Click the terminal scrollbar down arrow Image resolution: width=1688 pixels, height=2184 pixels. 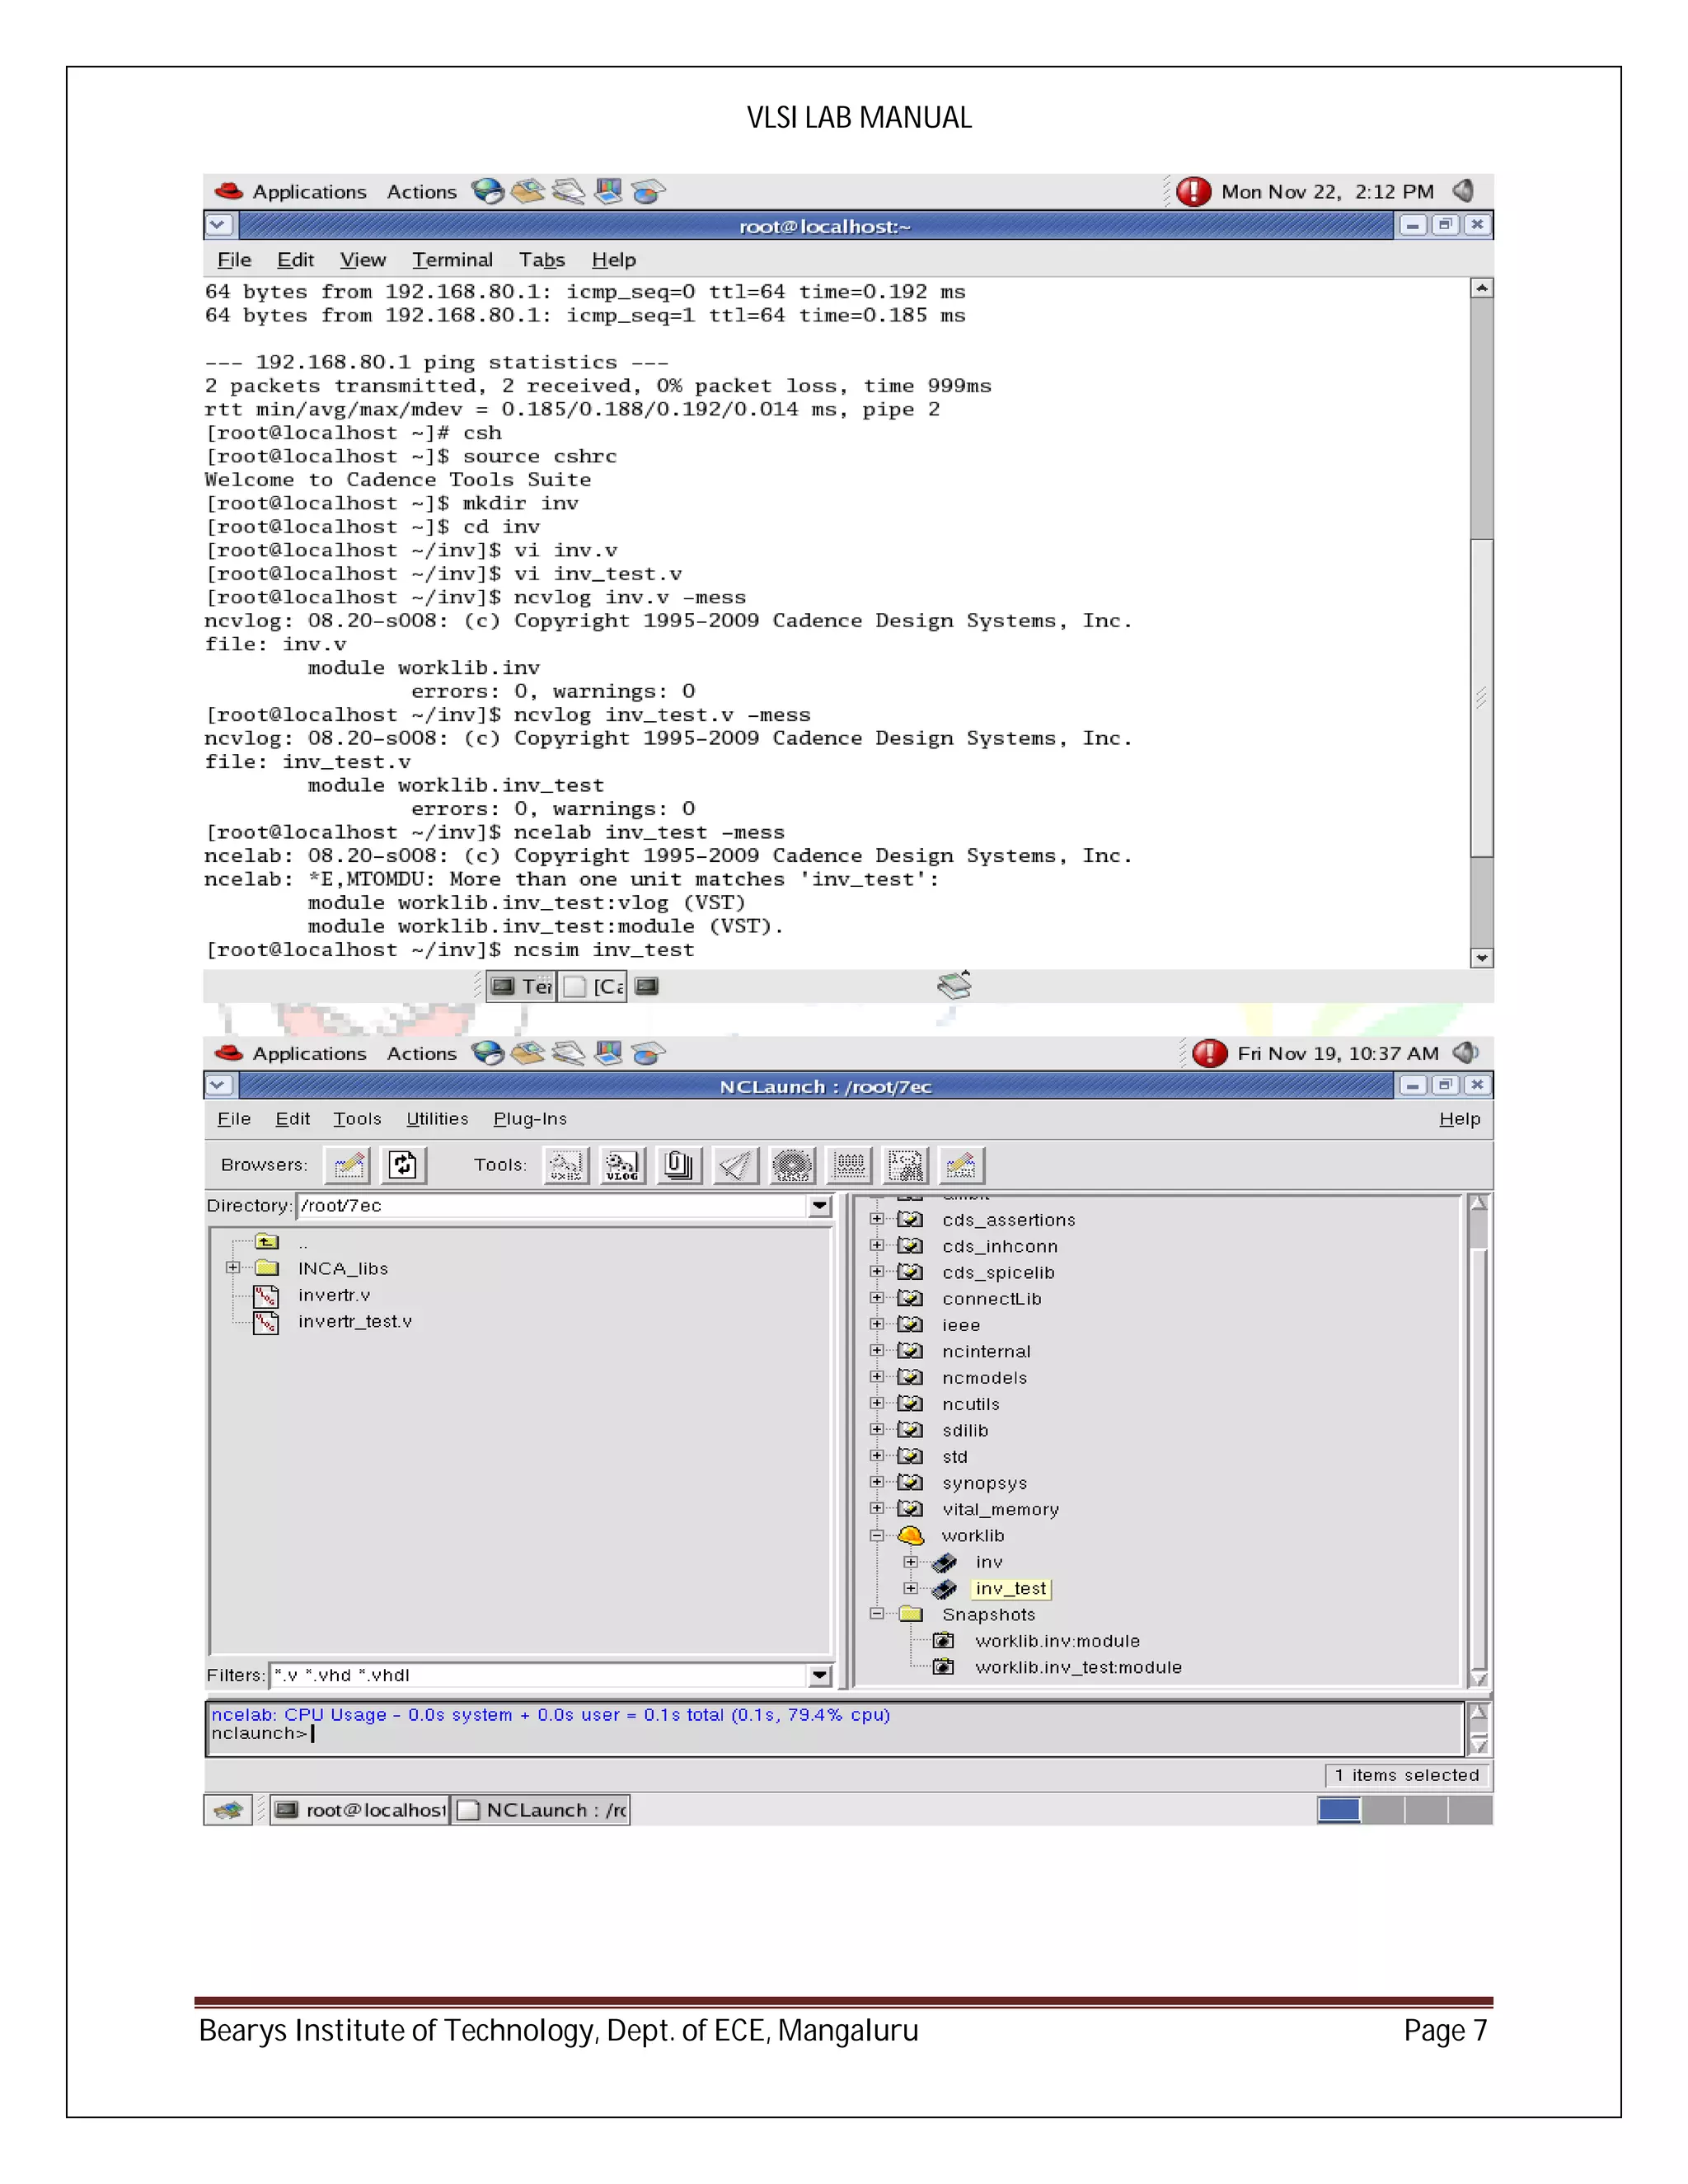click(1482, 958)
